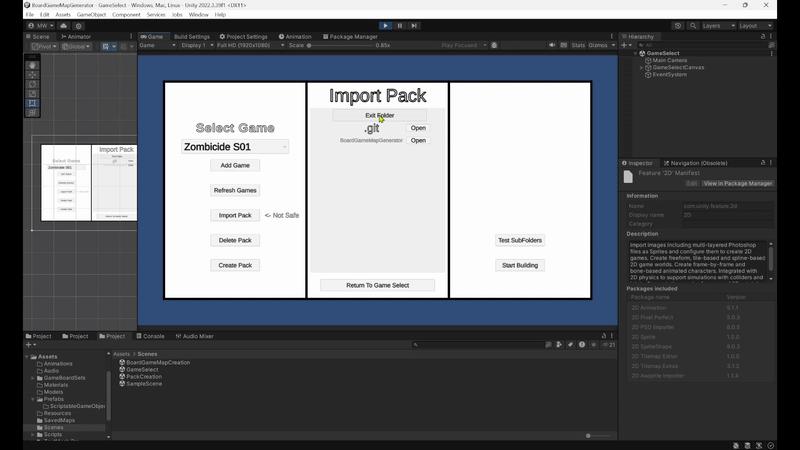Viewport: 800px width, 450px height.
Task: Toggle the Stats overlay in Game view
Action: coord(578,45)
